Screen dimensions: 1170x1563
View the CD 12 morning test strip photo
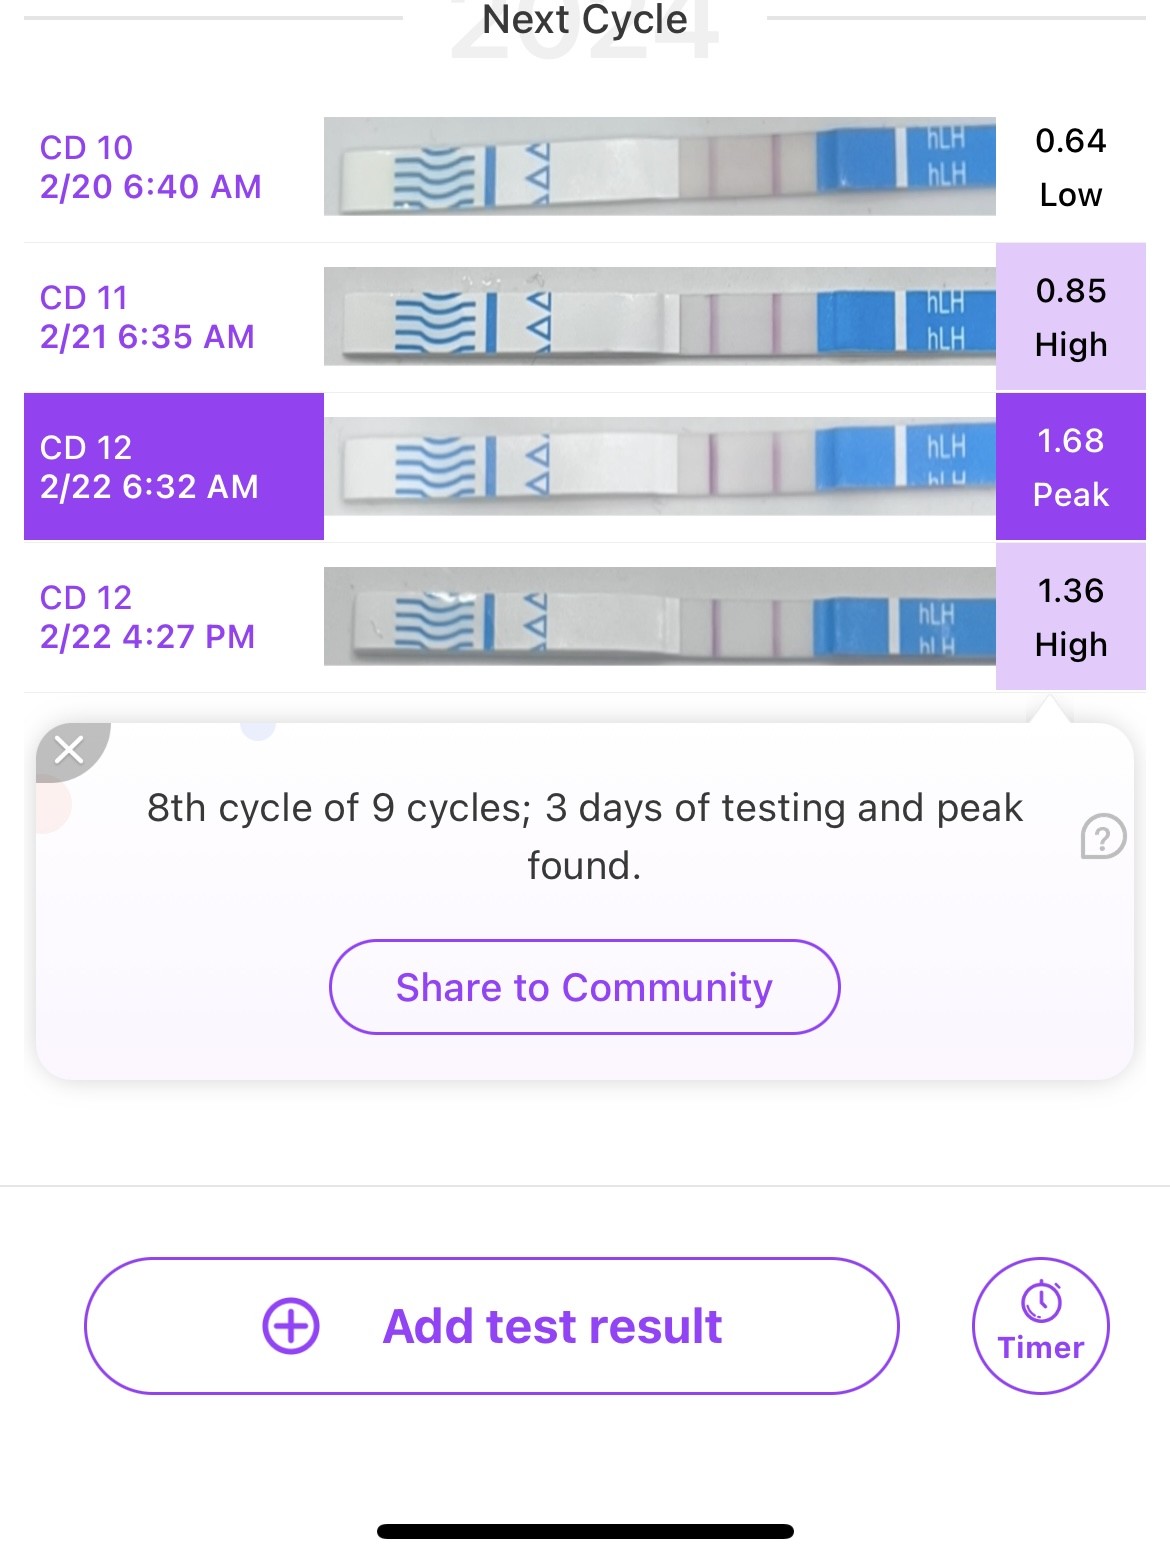pos(659,466)
